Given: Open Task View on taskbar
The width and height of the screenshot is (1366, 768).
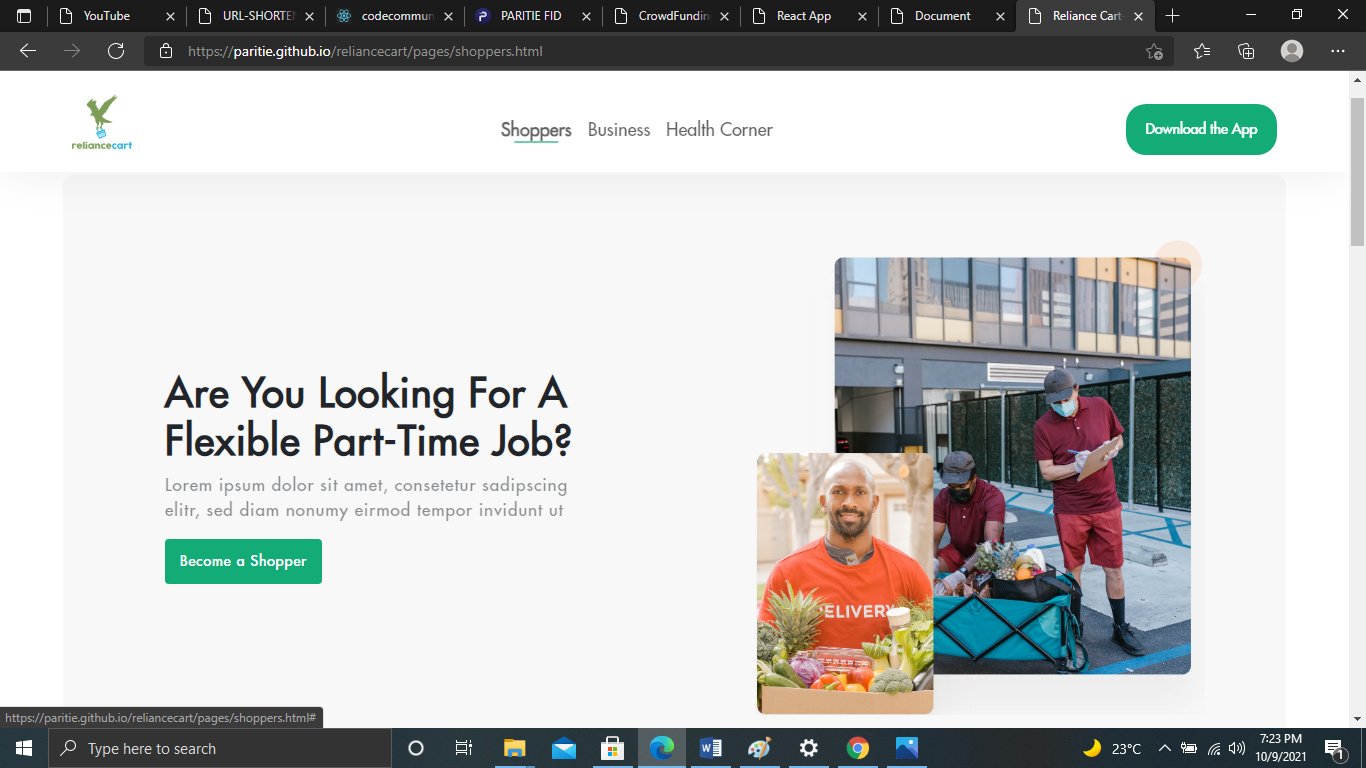Looking at the screenshot, I should point(464,748).
